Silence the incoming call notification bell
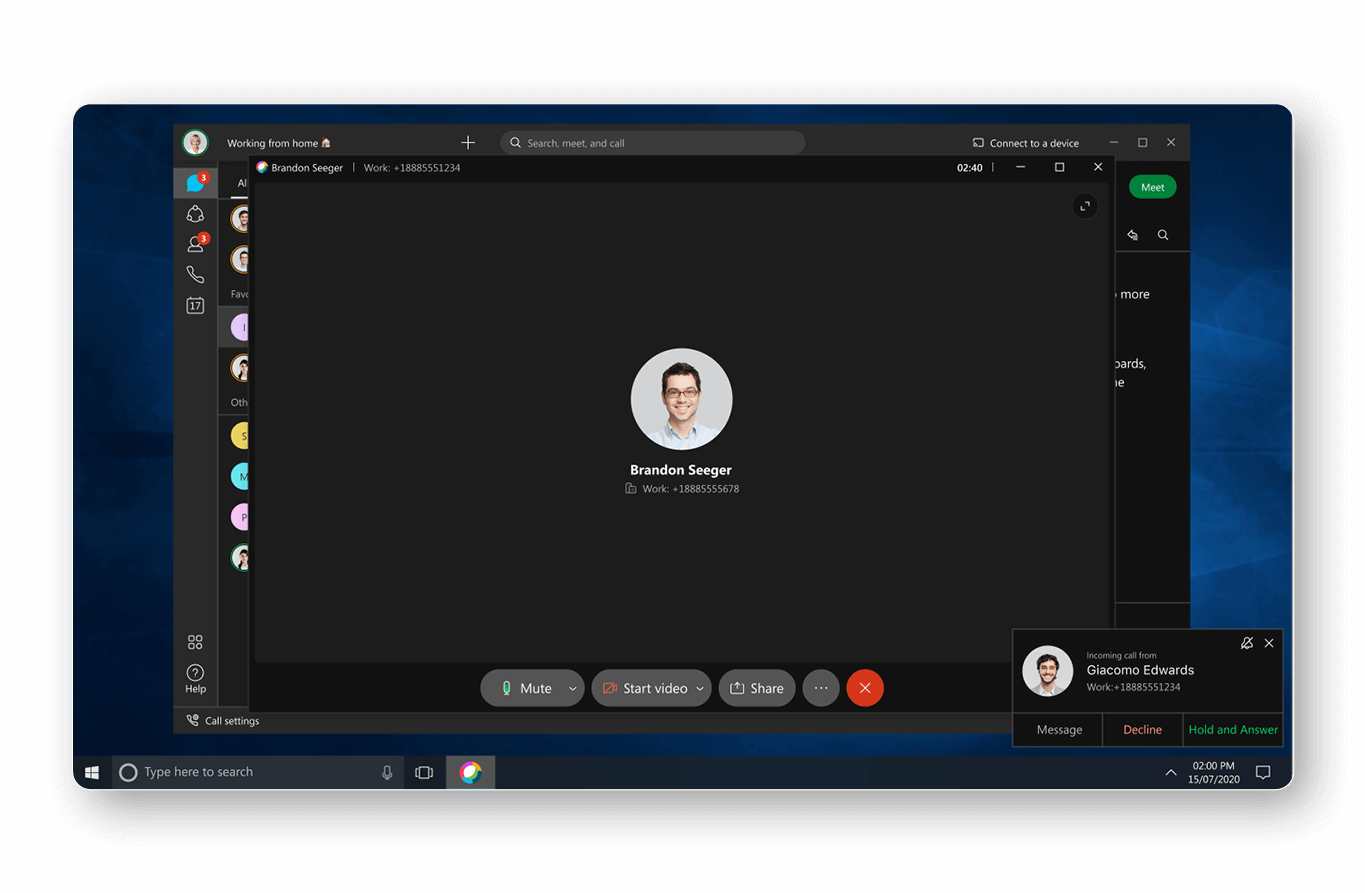 pos(1246,643)
